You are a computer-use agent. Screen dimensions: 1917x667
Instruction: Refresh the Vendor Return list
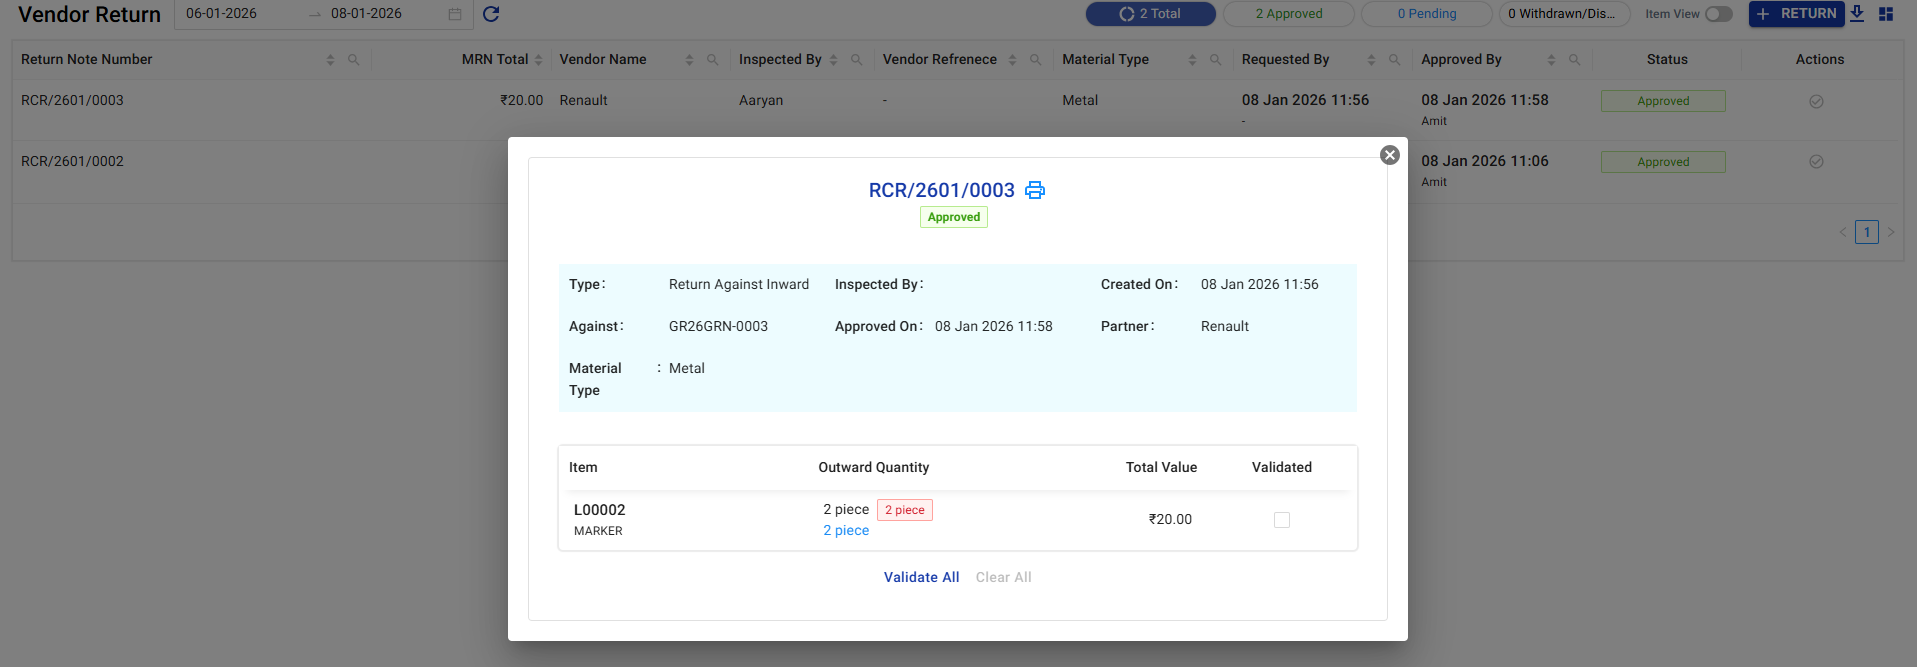click(491, 14)
